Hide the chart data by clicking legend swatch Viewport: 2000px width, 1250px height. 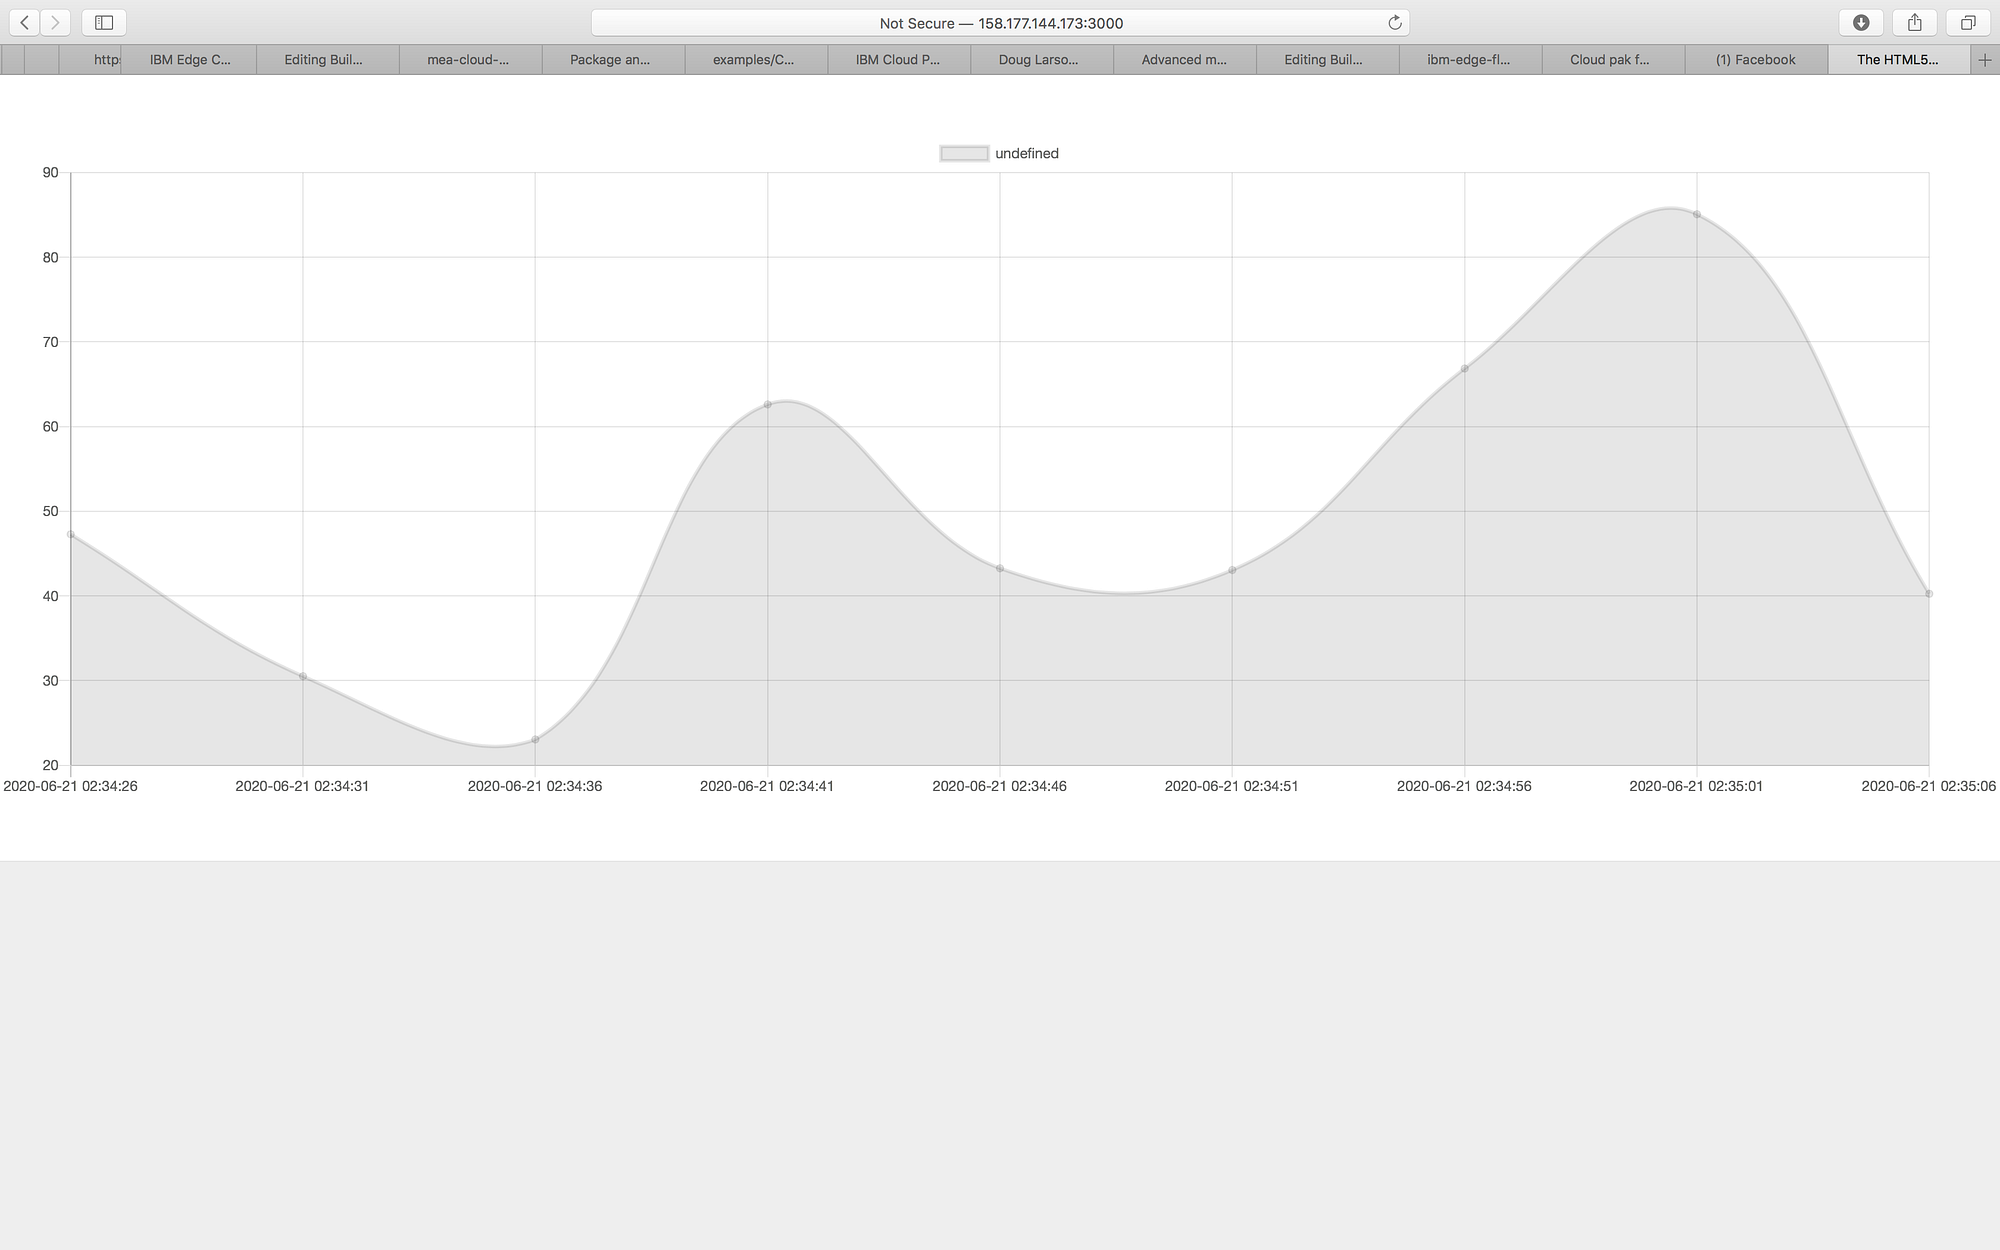(x=963, y=153)
